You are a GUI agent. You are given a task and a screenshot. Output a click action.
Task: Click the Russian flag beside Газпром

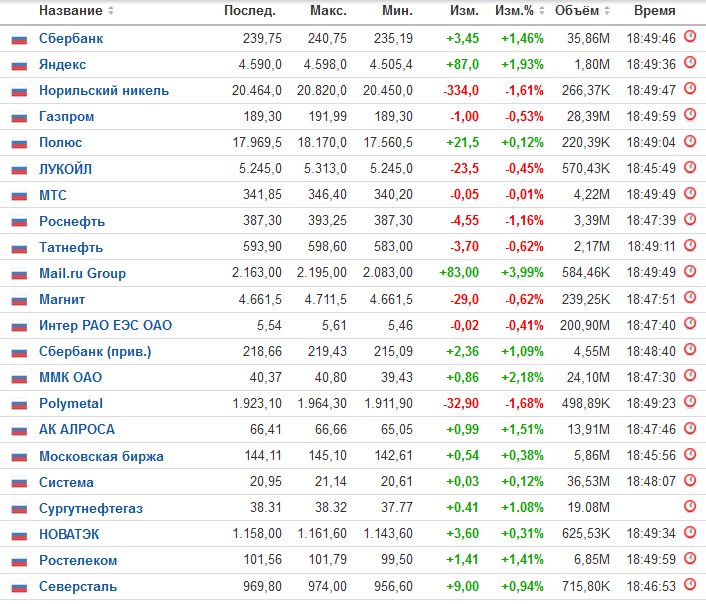tap(19, 118)
